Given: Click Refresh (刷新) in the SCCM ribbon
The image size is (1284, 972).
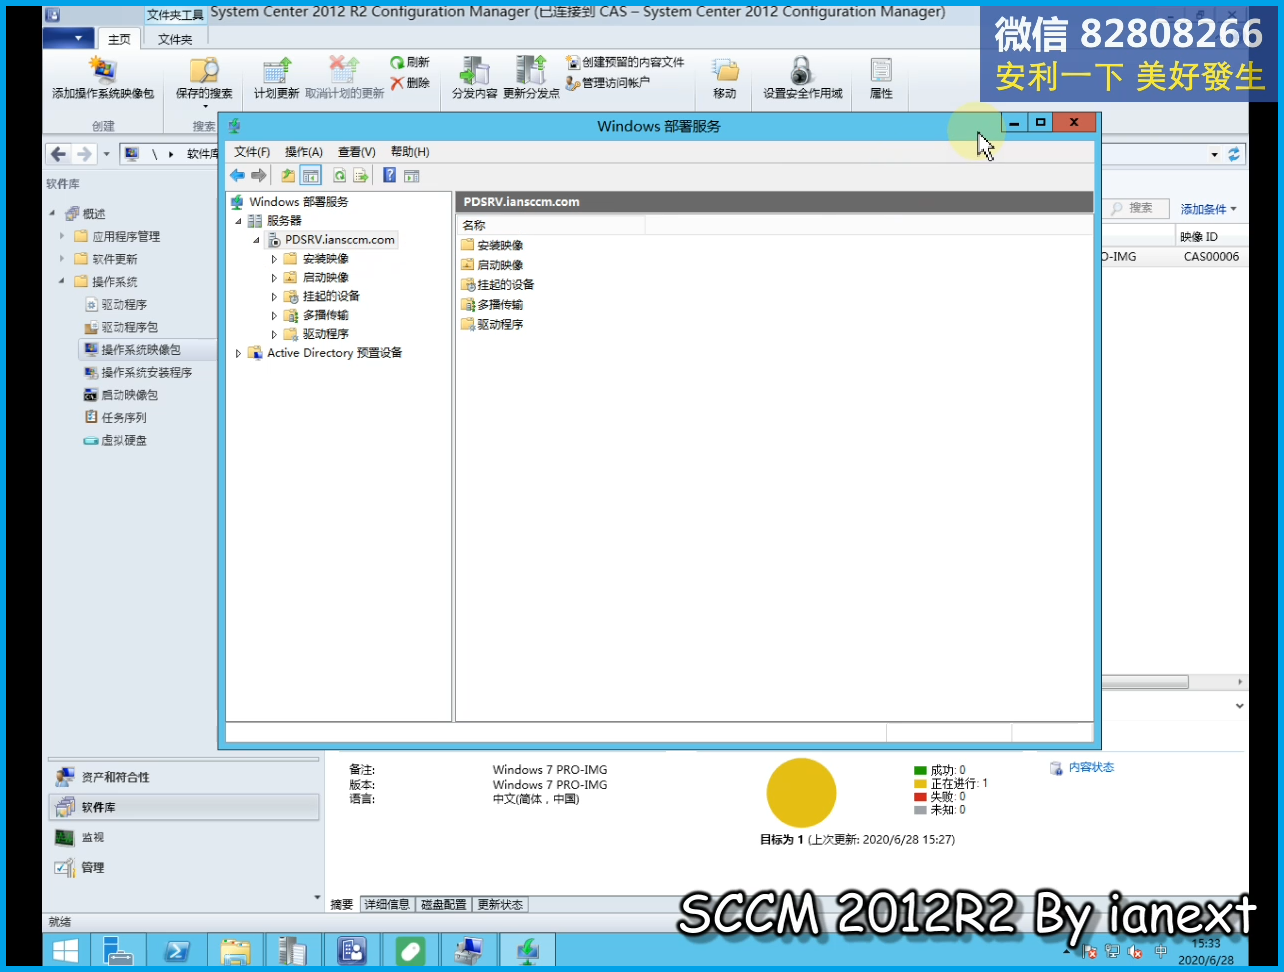Looking at the screenshot, I should point(410,62).
